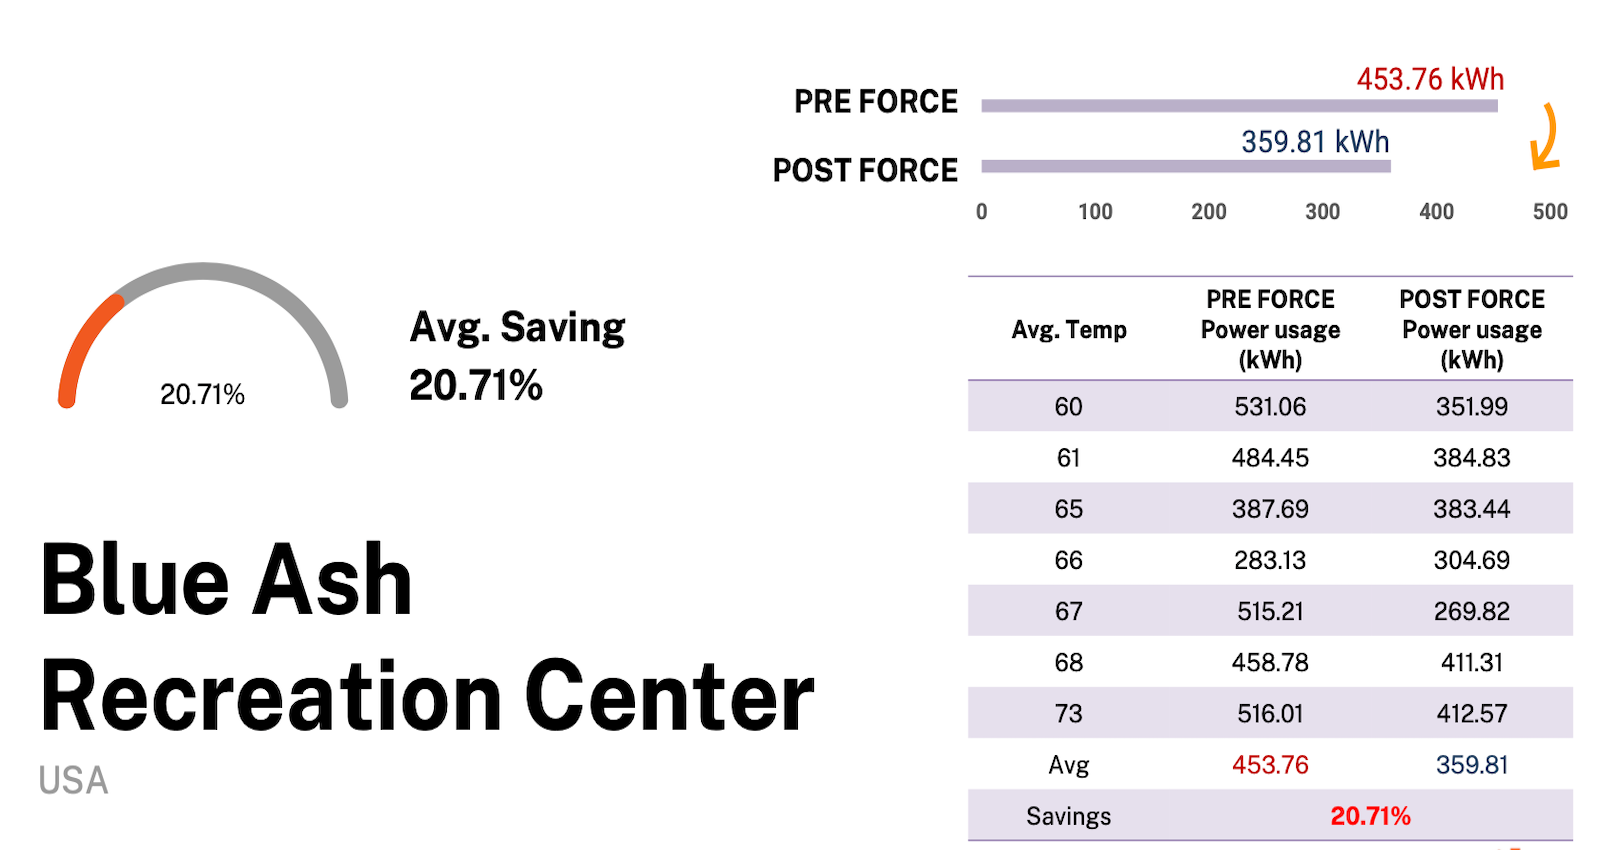Click the PRE FORCE Power usage column header
This screenshot has width=1600, height=850.
click(x=1270, y=330)
